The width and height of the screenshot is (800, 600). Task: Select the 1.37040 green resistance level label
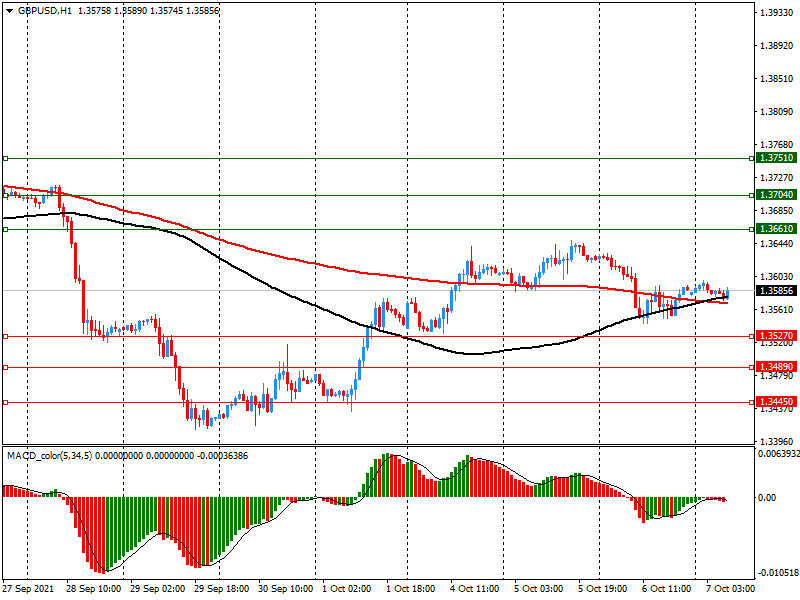pyautogui.click(x=776, y=195)
